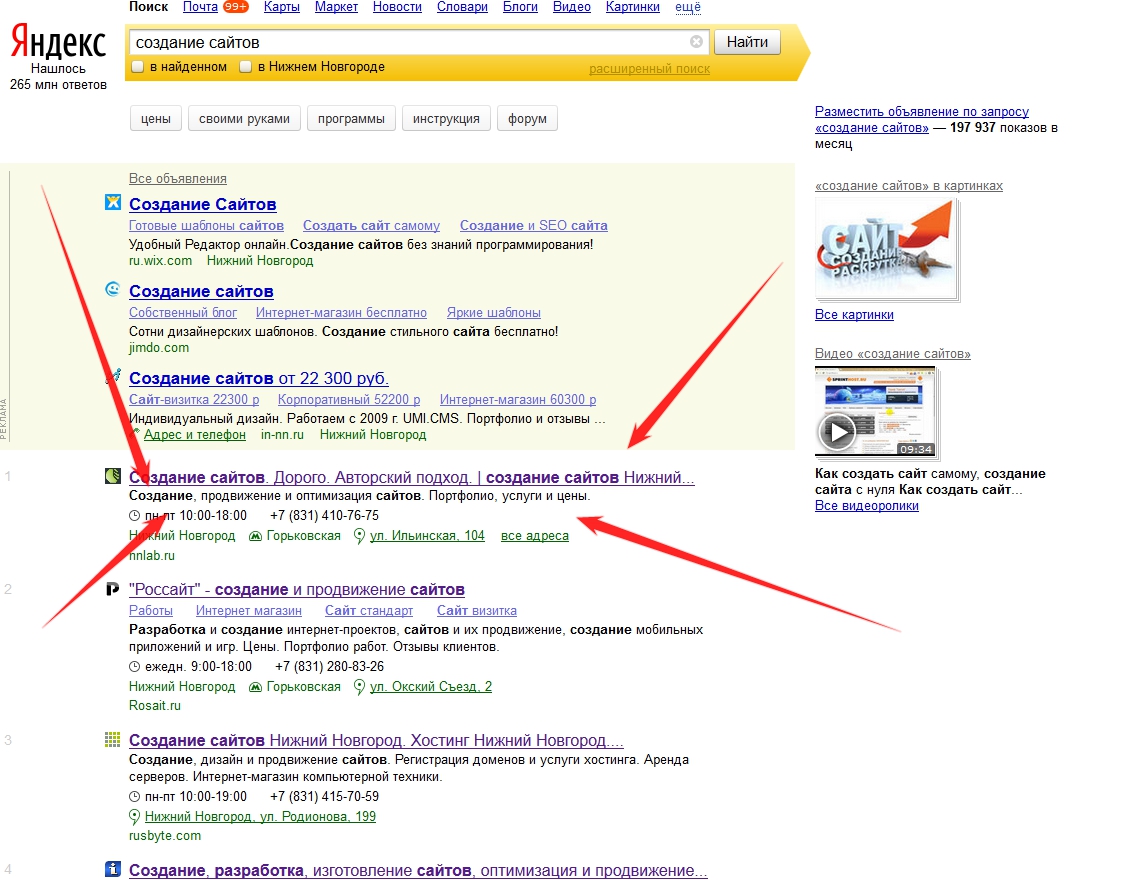Open the Почта link in the top bar
The image size is (1146, 880).
pyautogui.click(x=200, y=7)
